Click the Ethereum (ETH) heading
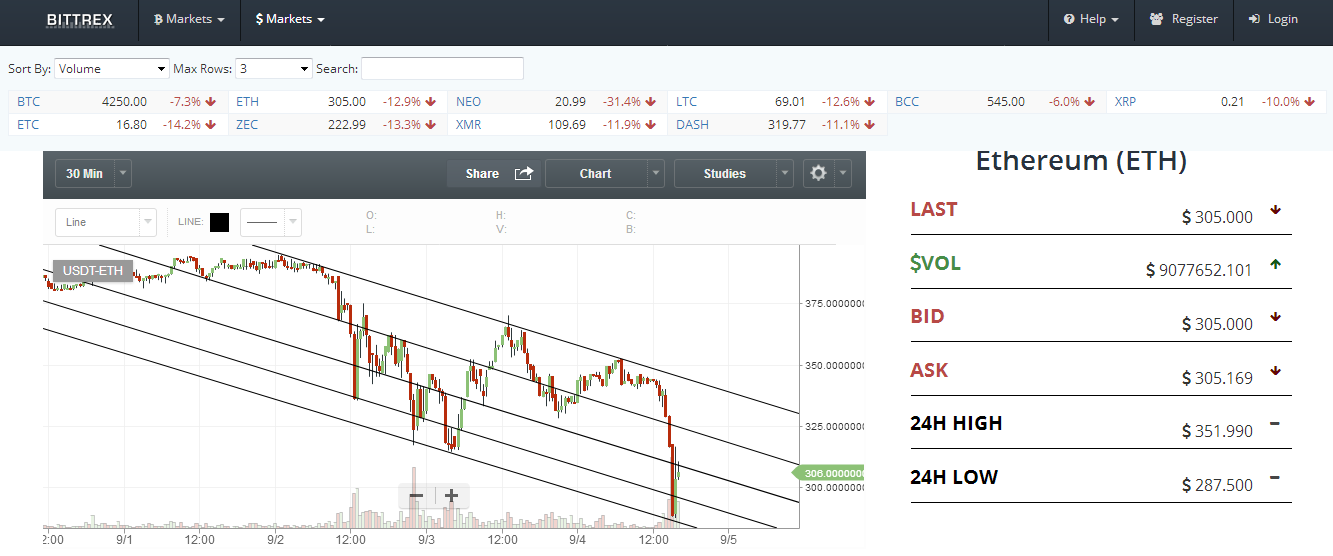This screenshot has width=1333, height=556. [x=1081, y=160]
